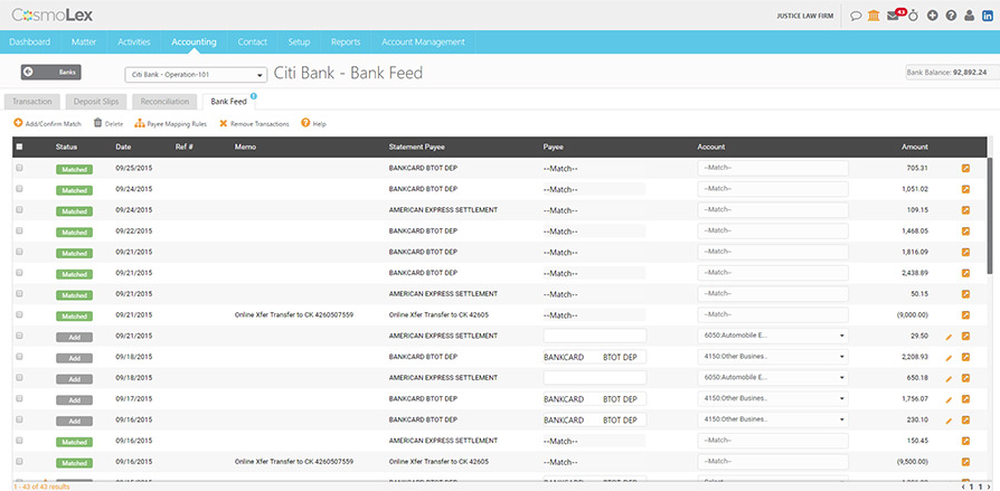Image resolution: width=1000 pixels, height=491 pixels.
Task: Open details icon for the 1,051.02 row
Action: coord(966,189)
